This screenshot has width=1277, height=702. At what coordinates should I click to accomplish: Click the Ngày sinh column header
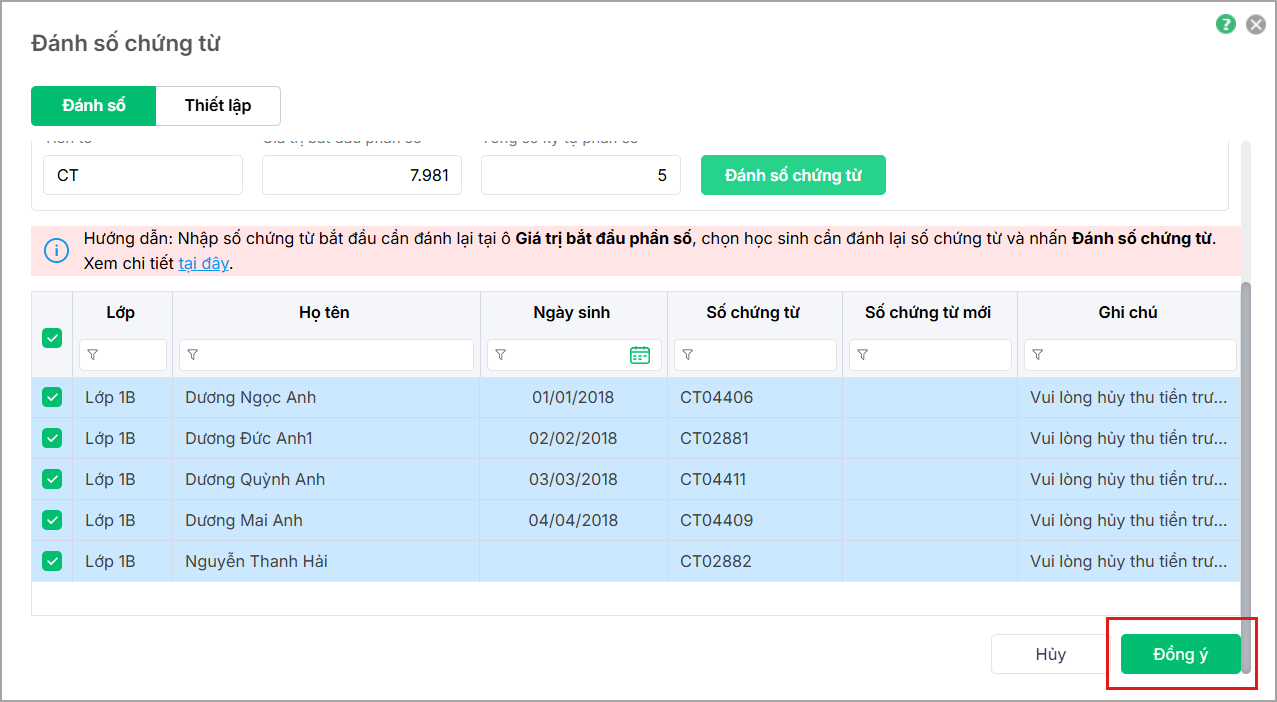point(572,313)
